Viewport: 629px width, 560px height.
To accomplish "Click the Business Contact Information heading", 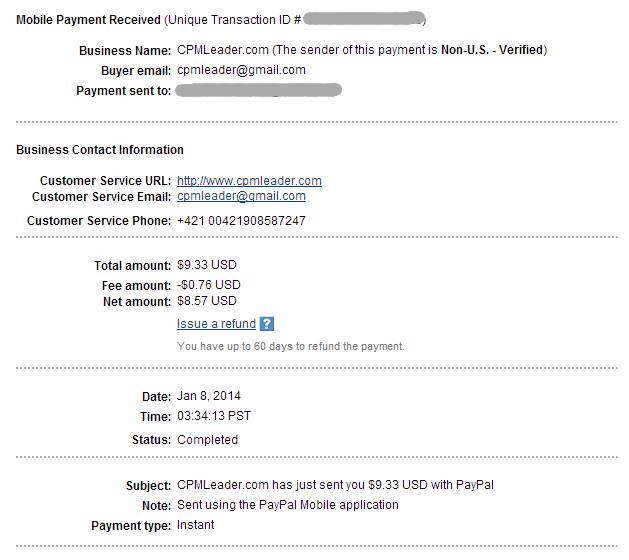I will (100, 150).
